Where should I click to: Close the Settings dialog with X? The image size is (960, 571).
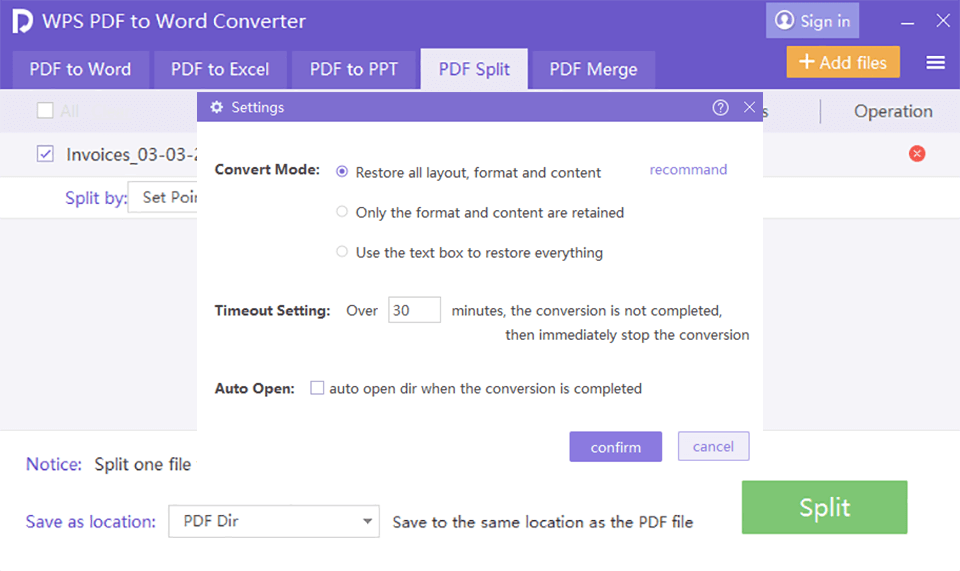coord(749,107)
